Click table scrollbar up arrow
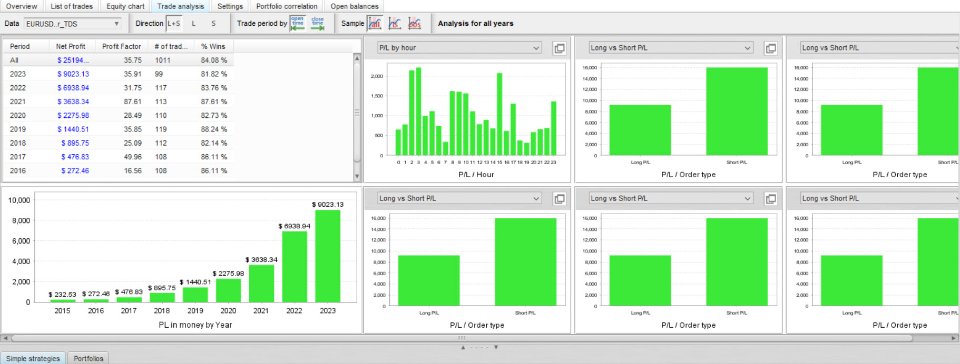This screenshot has height=364, width=960. click(357, 58)
